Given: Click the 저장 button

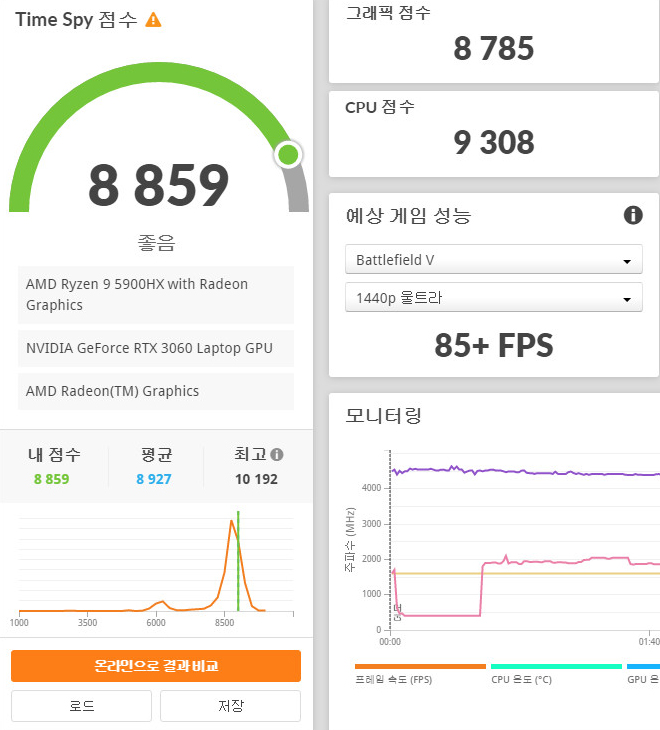Looking at the screenshot, I should pyautogui.click(x=230, y=706).
